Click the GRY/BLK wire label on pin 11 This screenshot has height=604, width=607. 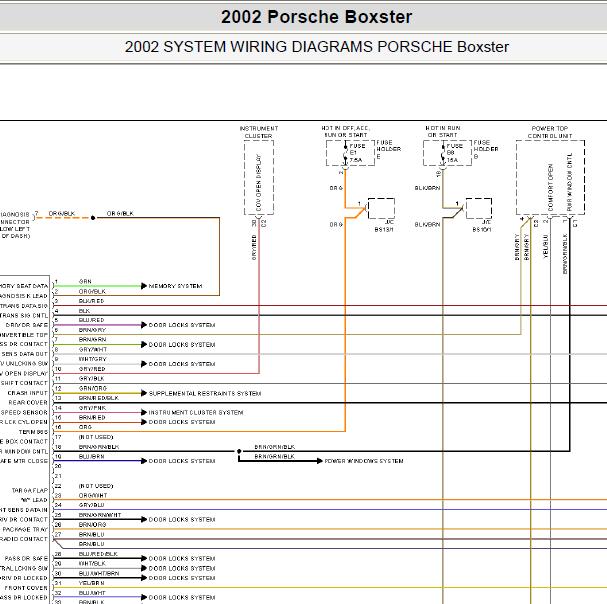pos(91,379)
